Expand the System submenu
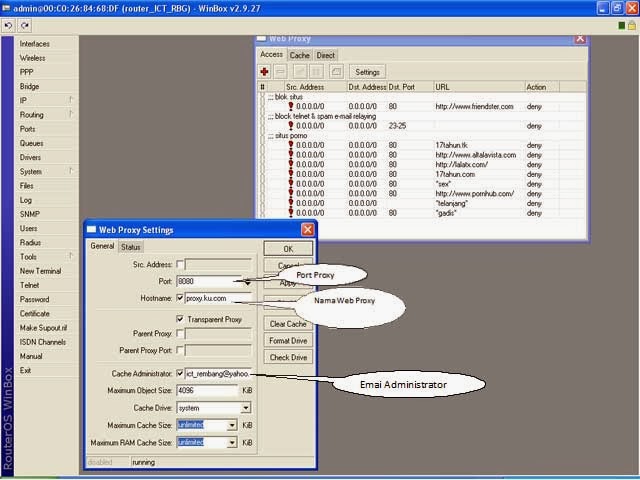The image size is (640, 480). click(x=71, y=171)
